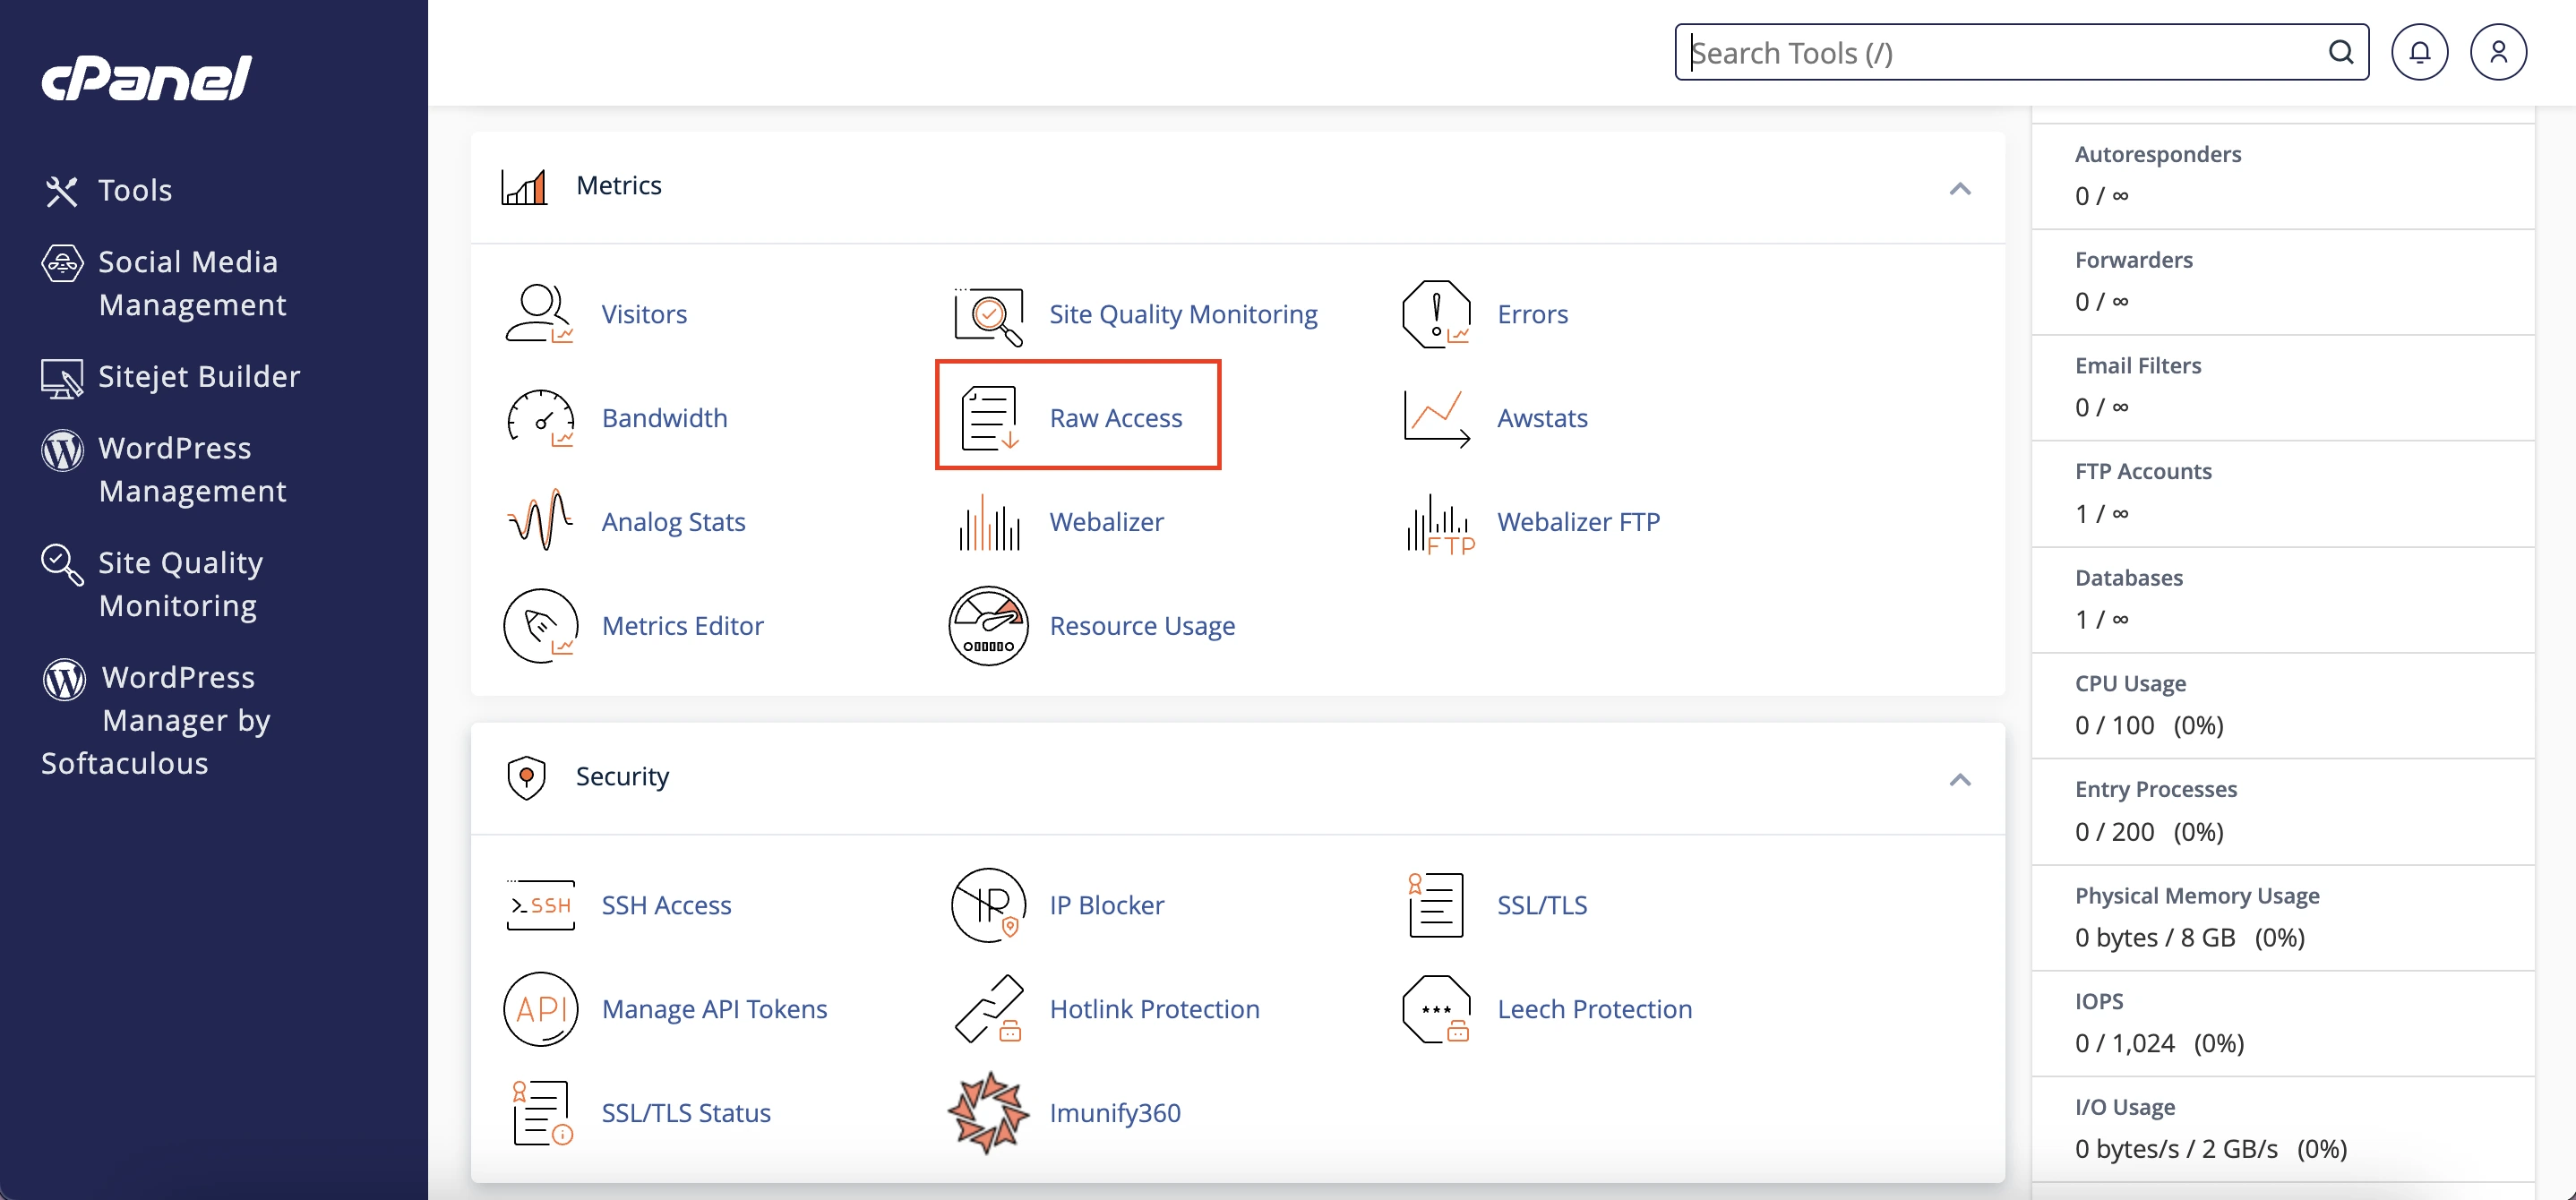The width and height of the screenshot is (2576, 1200).
Task: Click the cPanel logo
Action: pos(147,78)
